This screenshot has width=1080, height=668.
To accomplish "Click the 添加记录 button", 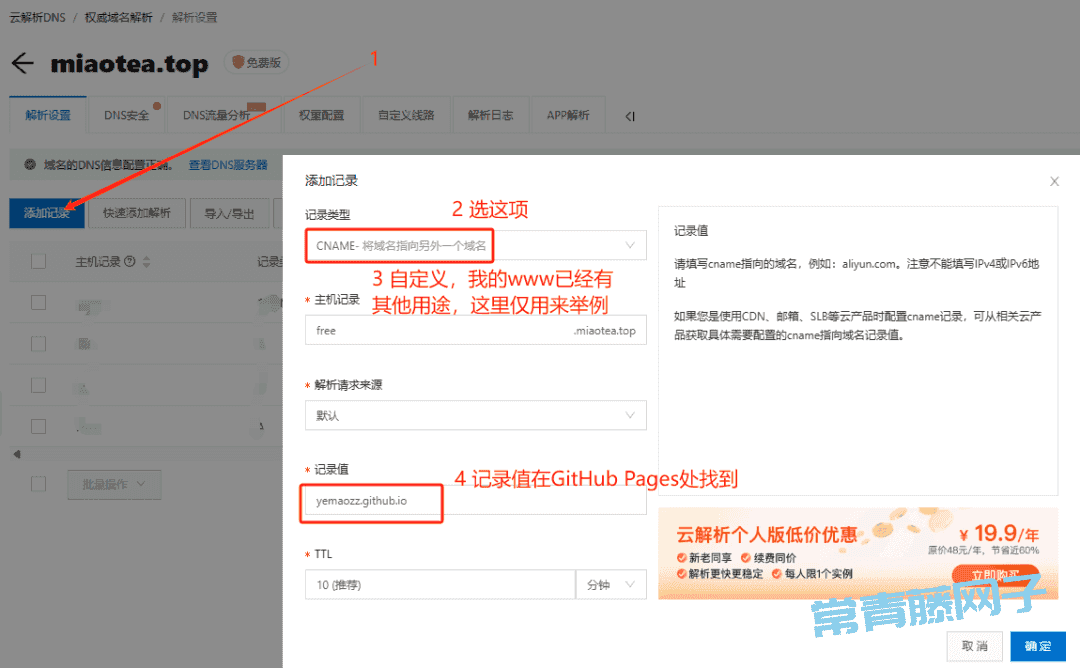I will 47,213.
